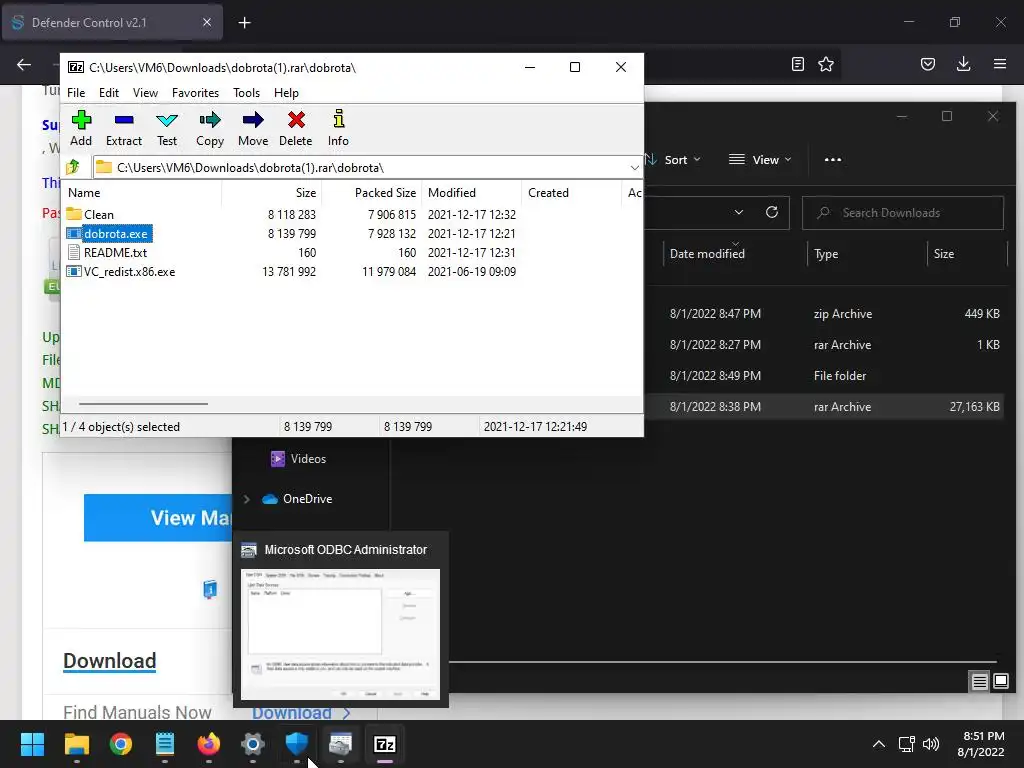Open the Help menu

point(286,93)
